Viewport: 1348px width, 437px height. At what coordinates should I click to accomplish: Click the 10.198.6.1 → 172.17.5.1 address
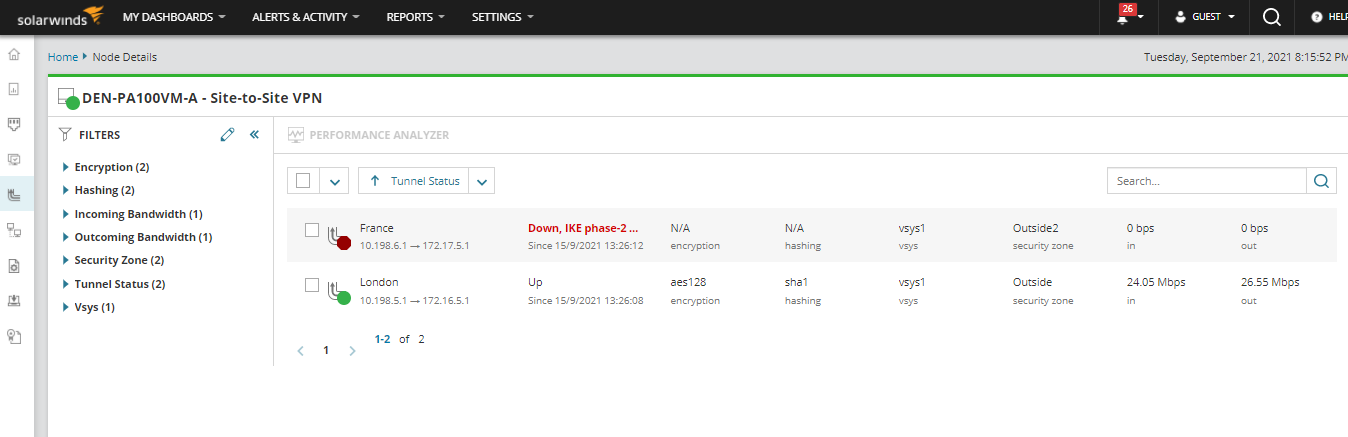(415, 246)
